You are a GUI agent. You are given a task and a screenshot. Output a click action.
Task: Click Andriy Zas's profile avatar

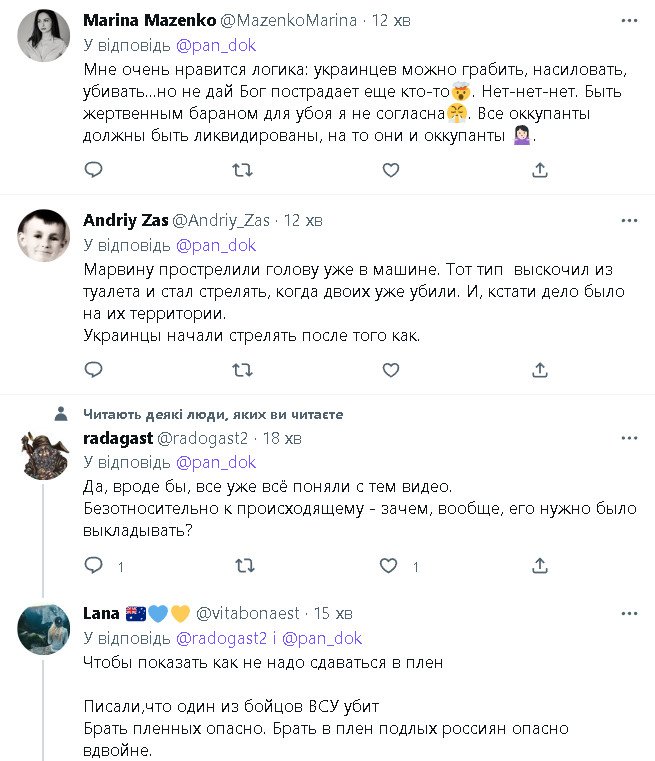(44, 236)
